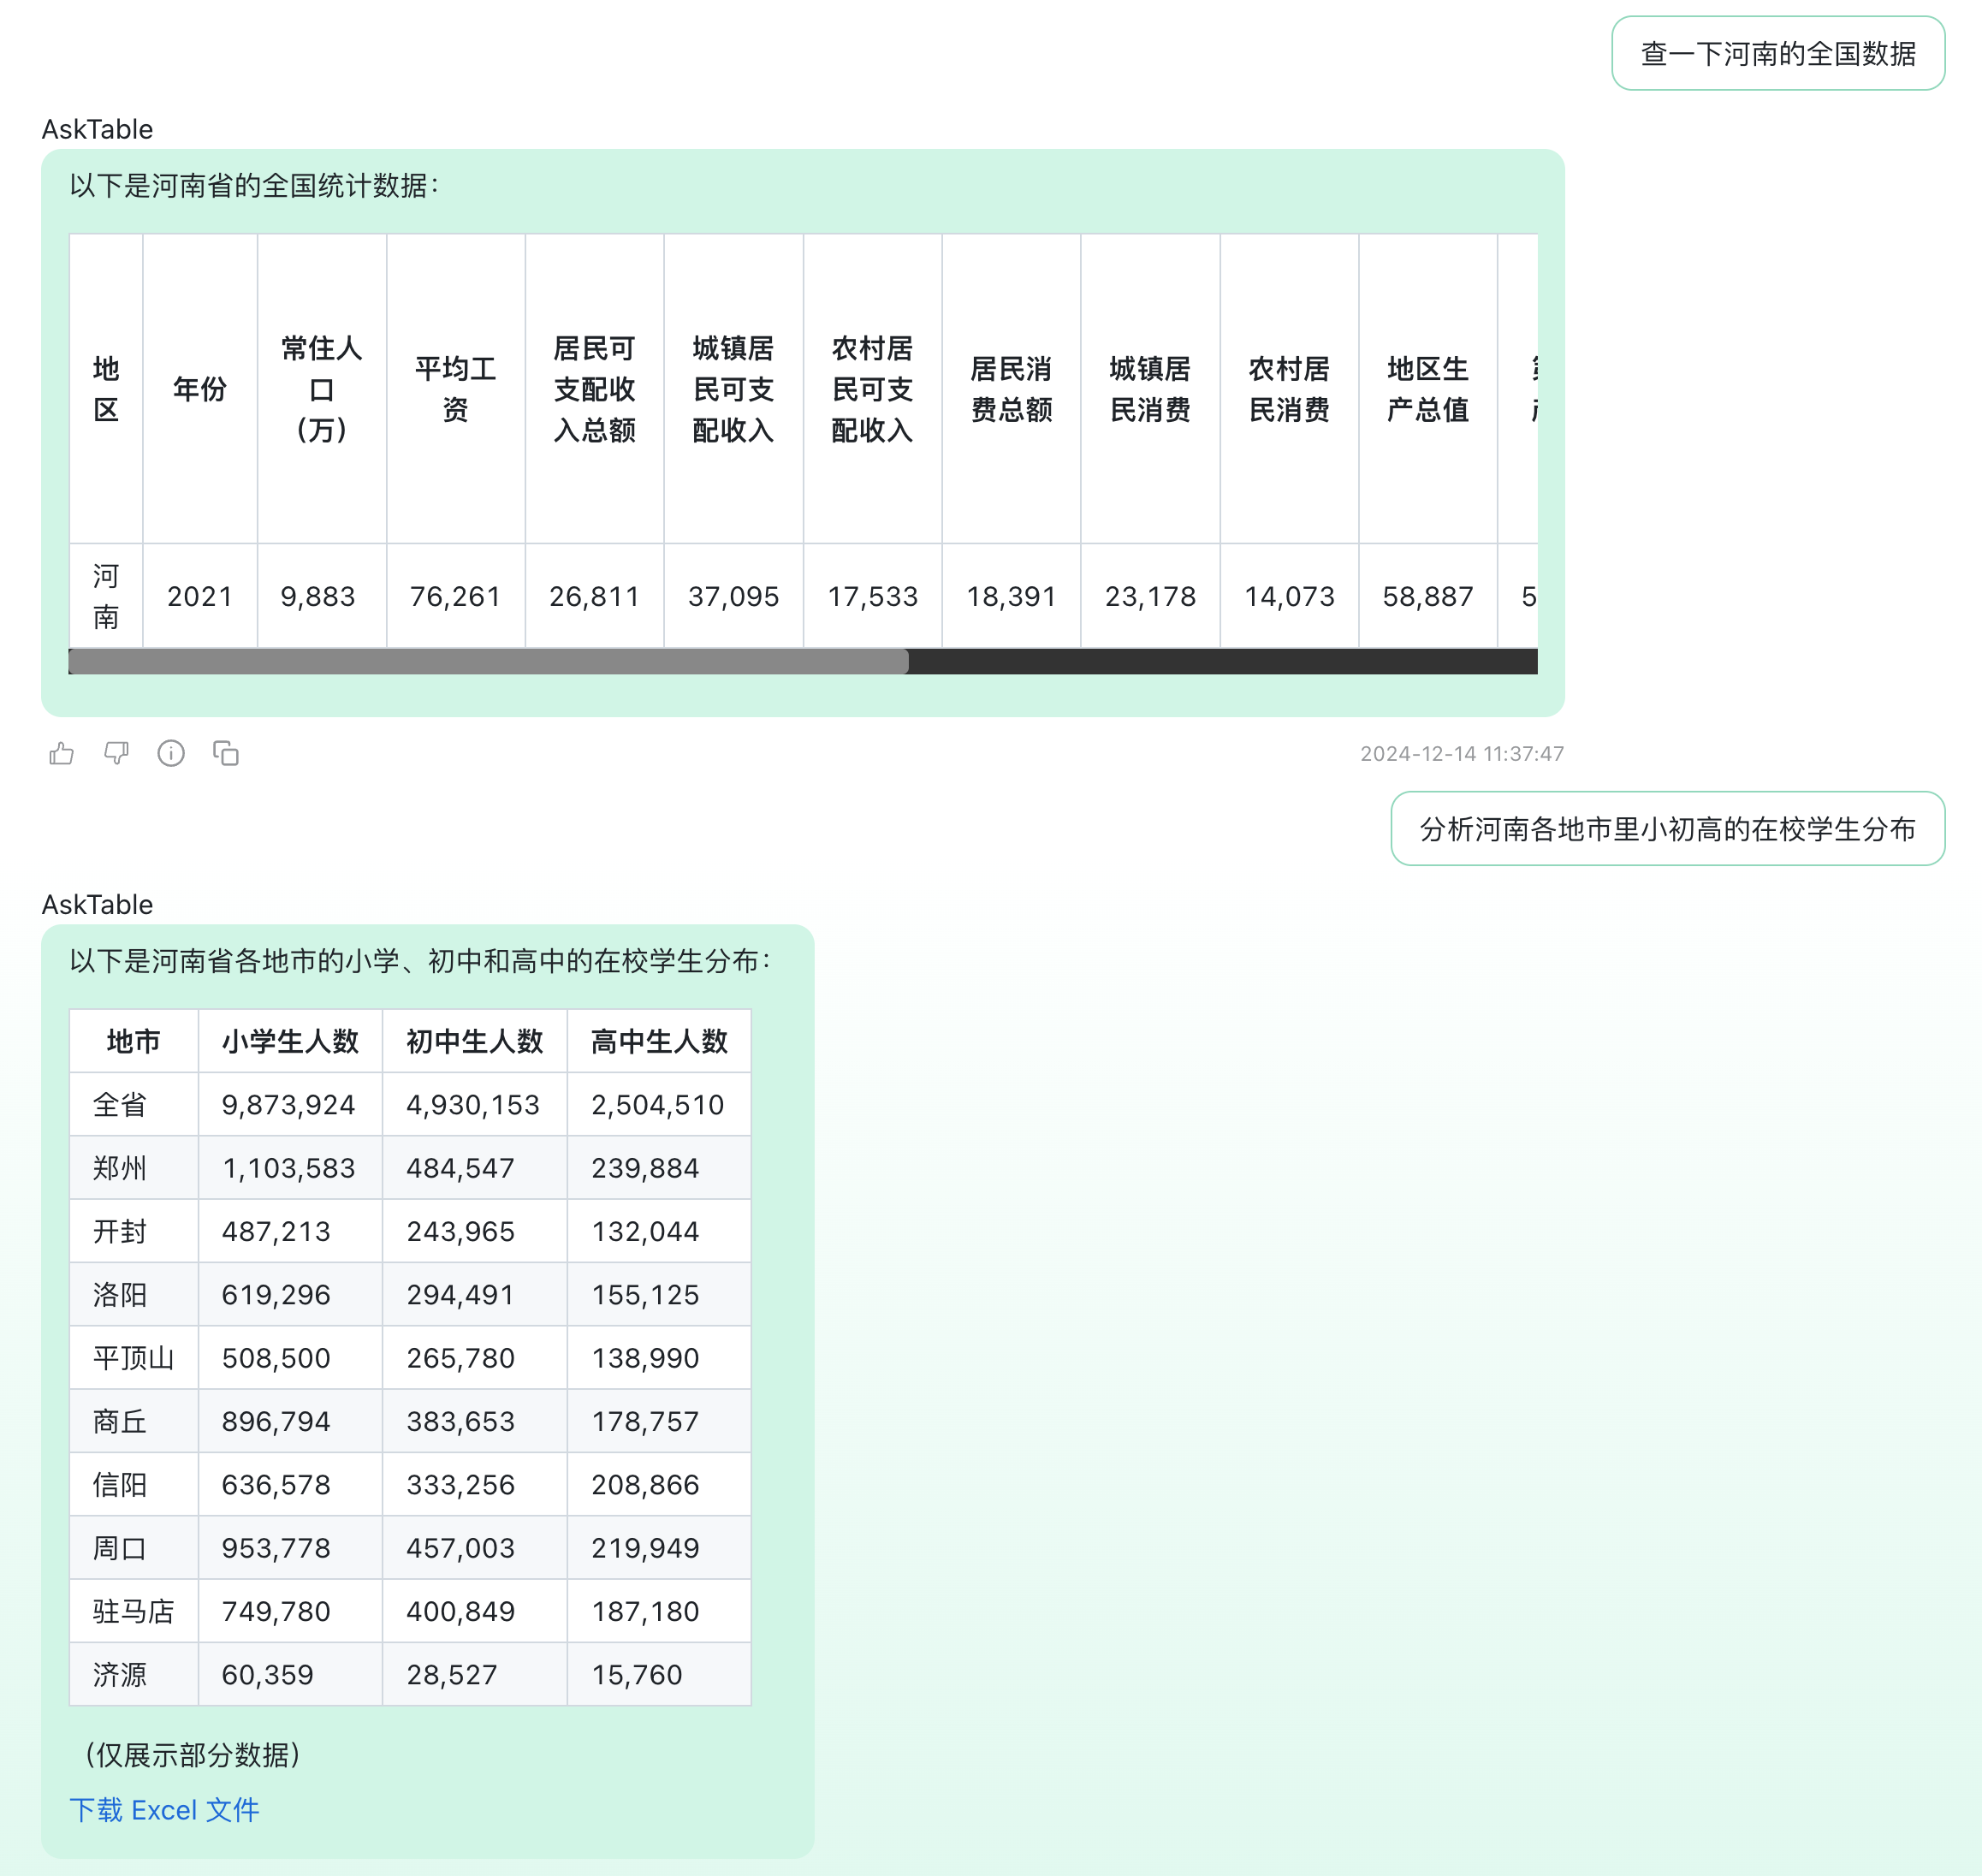
Task: Click the 常住人口(万) column header
Action: [x=321, y=389]
